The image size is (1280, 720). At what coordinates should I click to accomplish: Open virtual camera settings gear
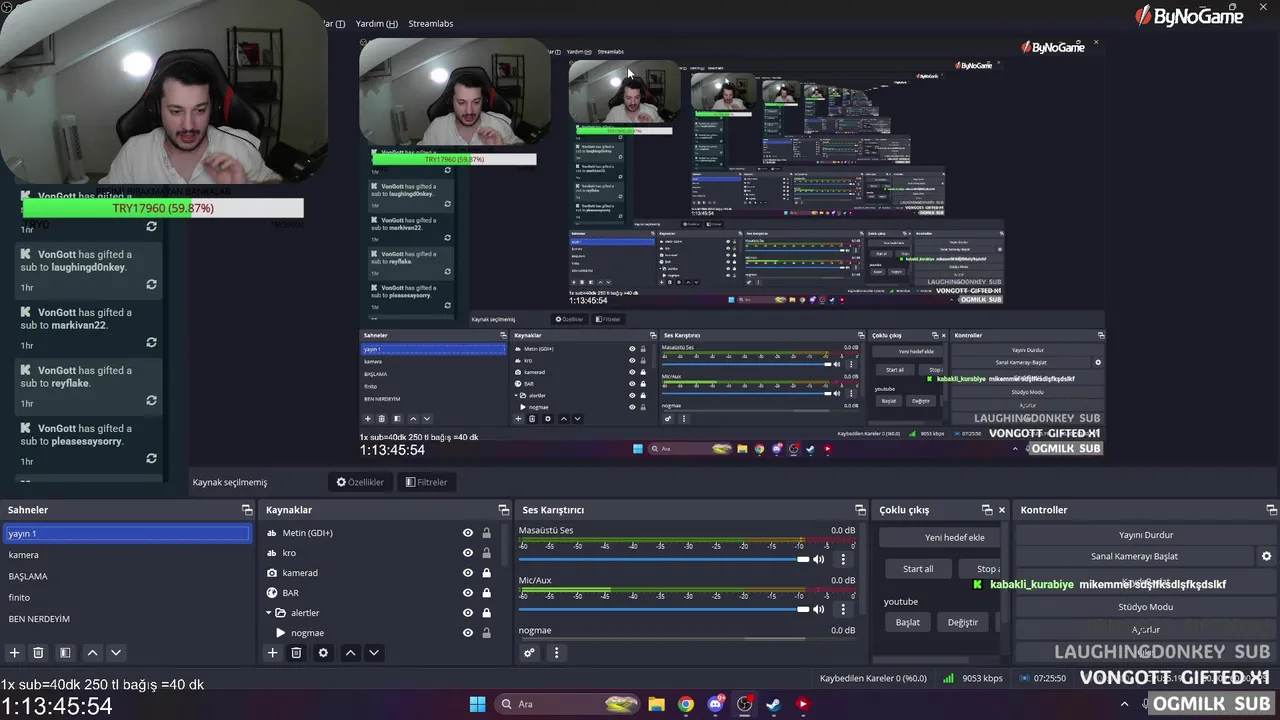tap(1266, 556)
